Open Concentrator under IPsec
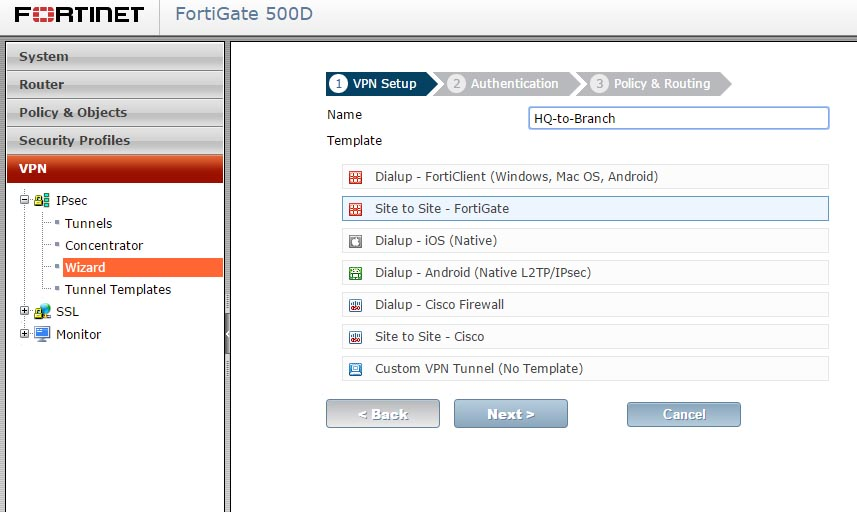Viewport: 857px width, 512px height. tap(104, 245)
